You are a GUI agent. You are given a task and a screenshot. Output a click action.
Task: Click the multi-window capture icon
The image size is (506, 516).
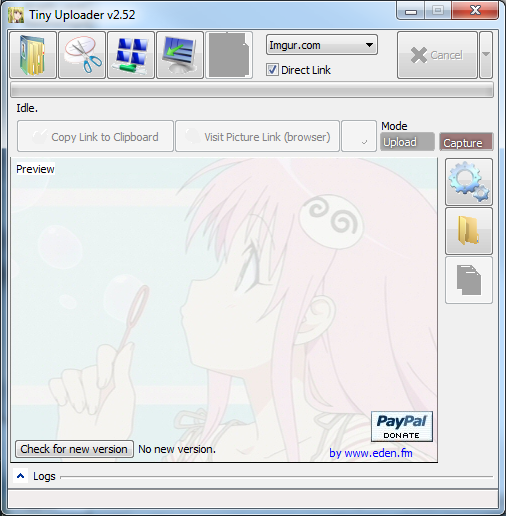131,55
